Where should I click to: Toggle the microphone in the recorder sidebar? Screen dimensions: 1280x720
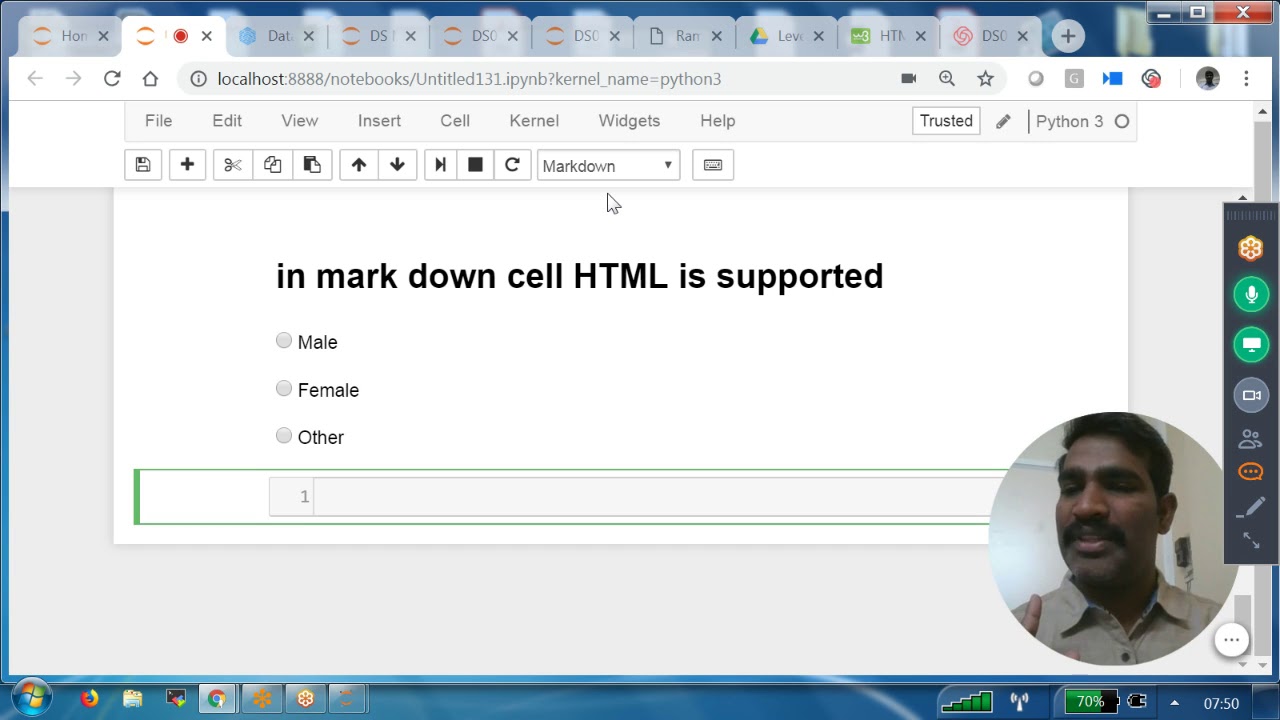pos(1251,295)
